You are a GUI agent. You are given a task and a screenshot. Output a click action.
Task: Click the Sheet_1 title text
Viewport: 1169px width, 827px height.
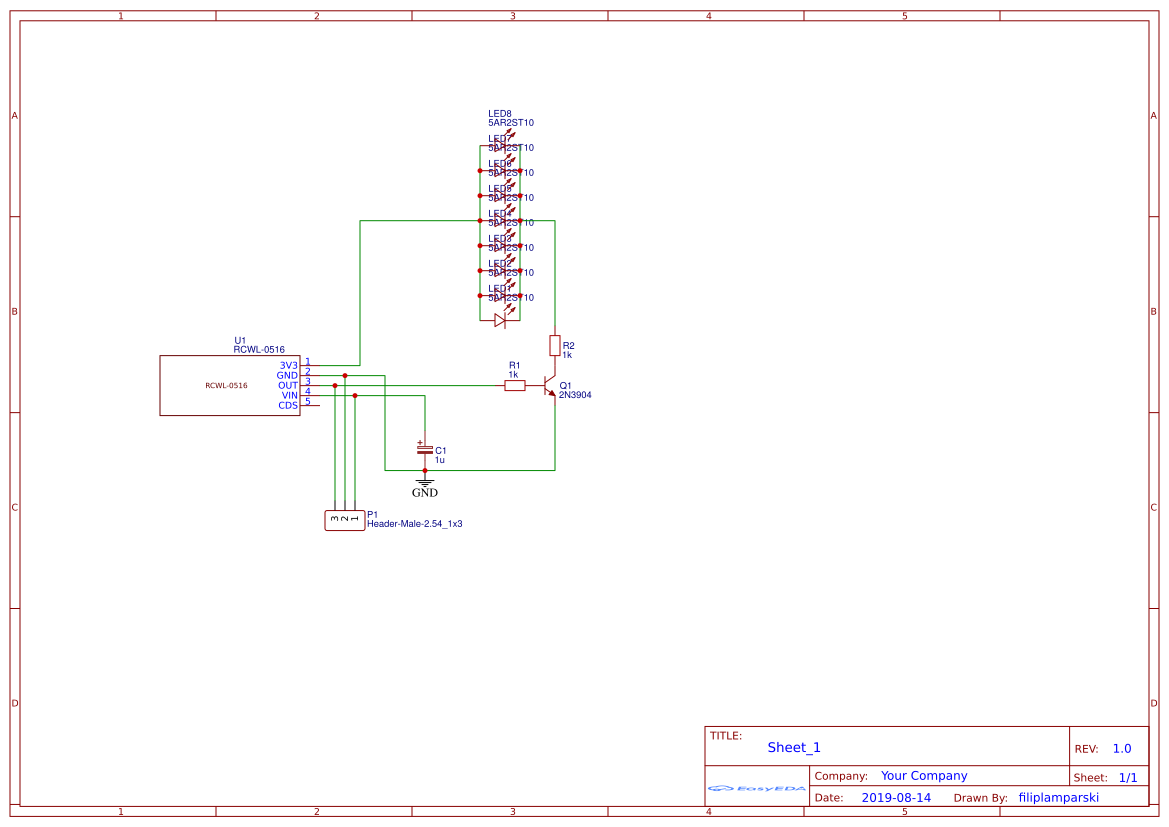(792, 747)
